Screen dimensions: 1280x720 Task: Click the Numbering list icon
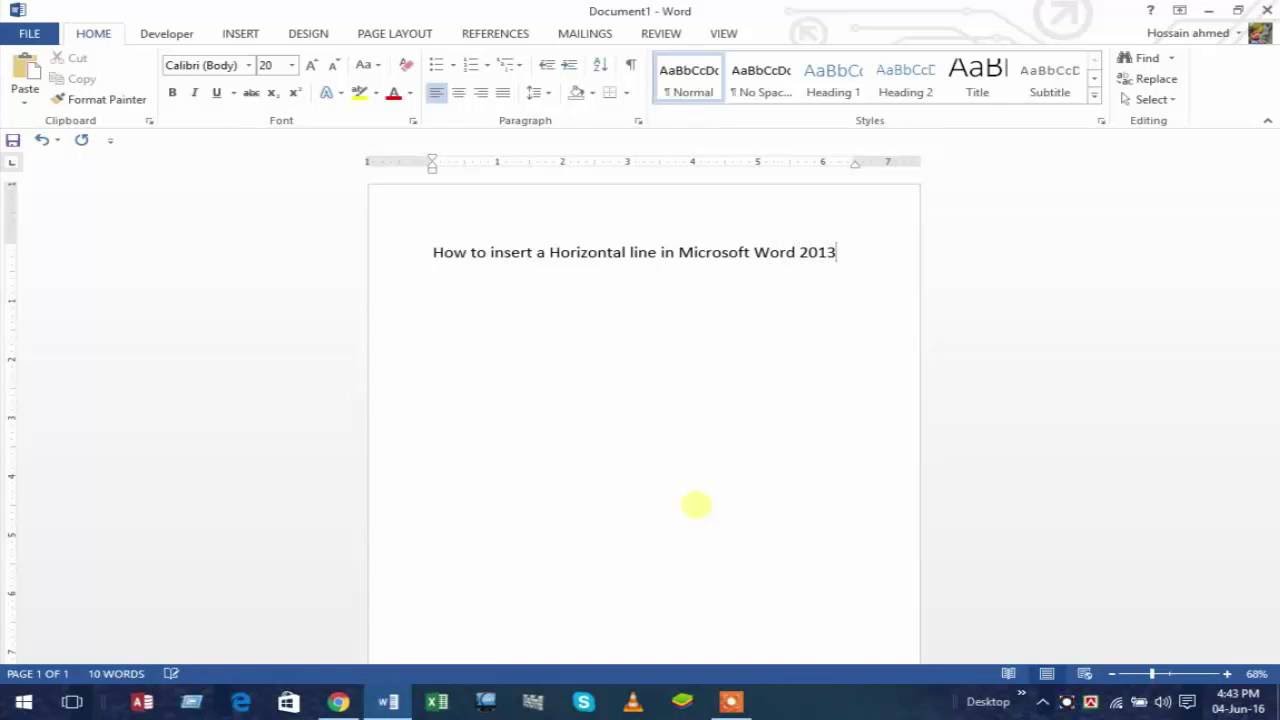coord(471,65)
